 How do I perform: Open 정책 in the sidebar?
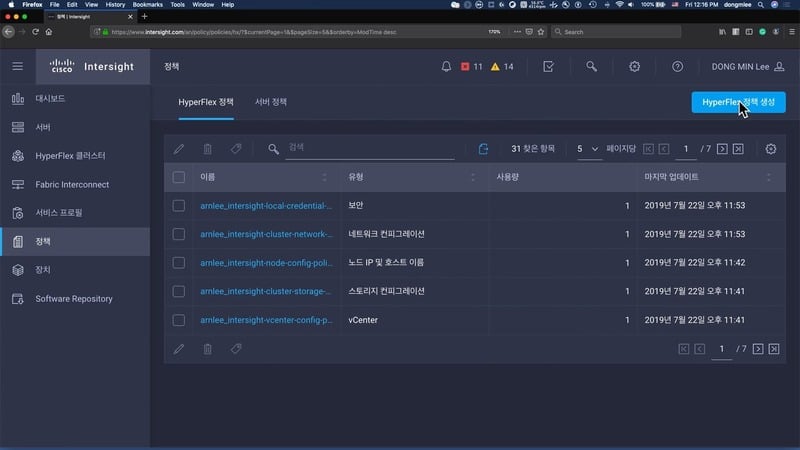pyautogui.click(x=76, y=241)
